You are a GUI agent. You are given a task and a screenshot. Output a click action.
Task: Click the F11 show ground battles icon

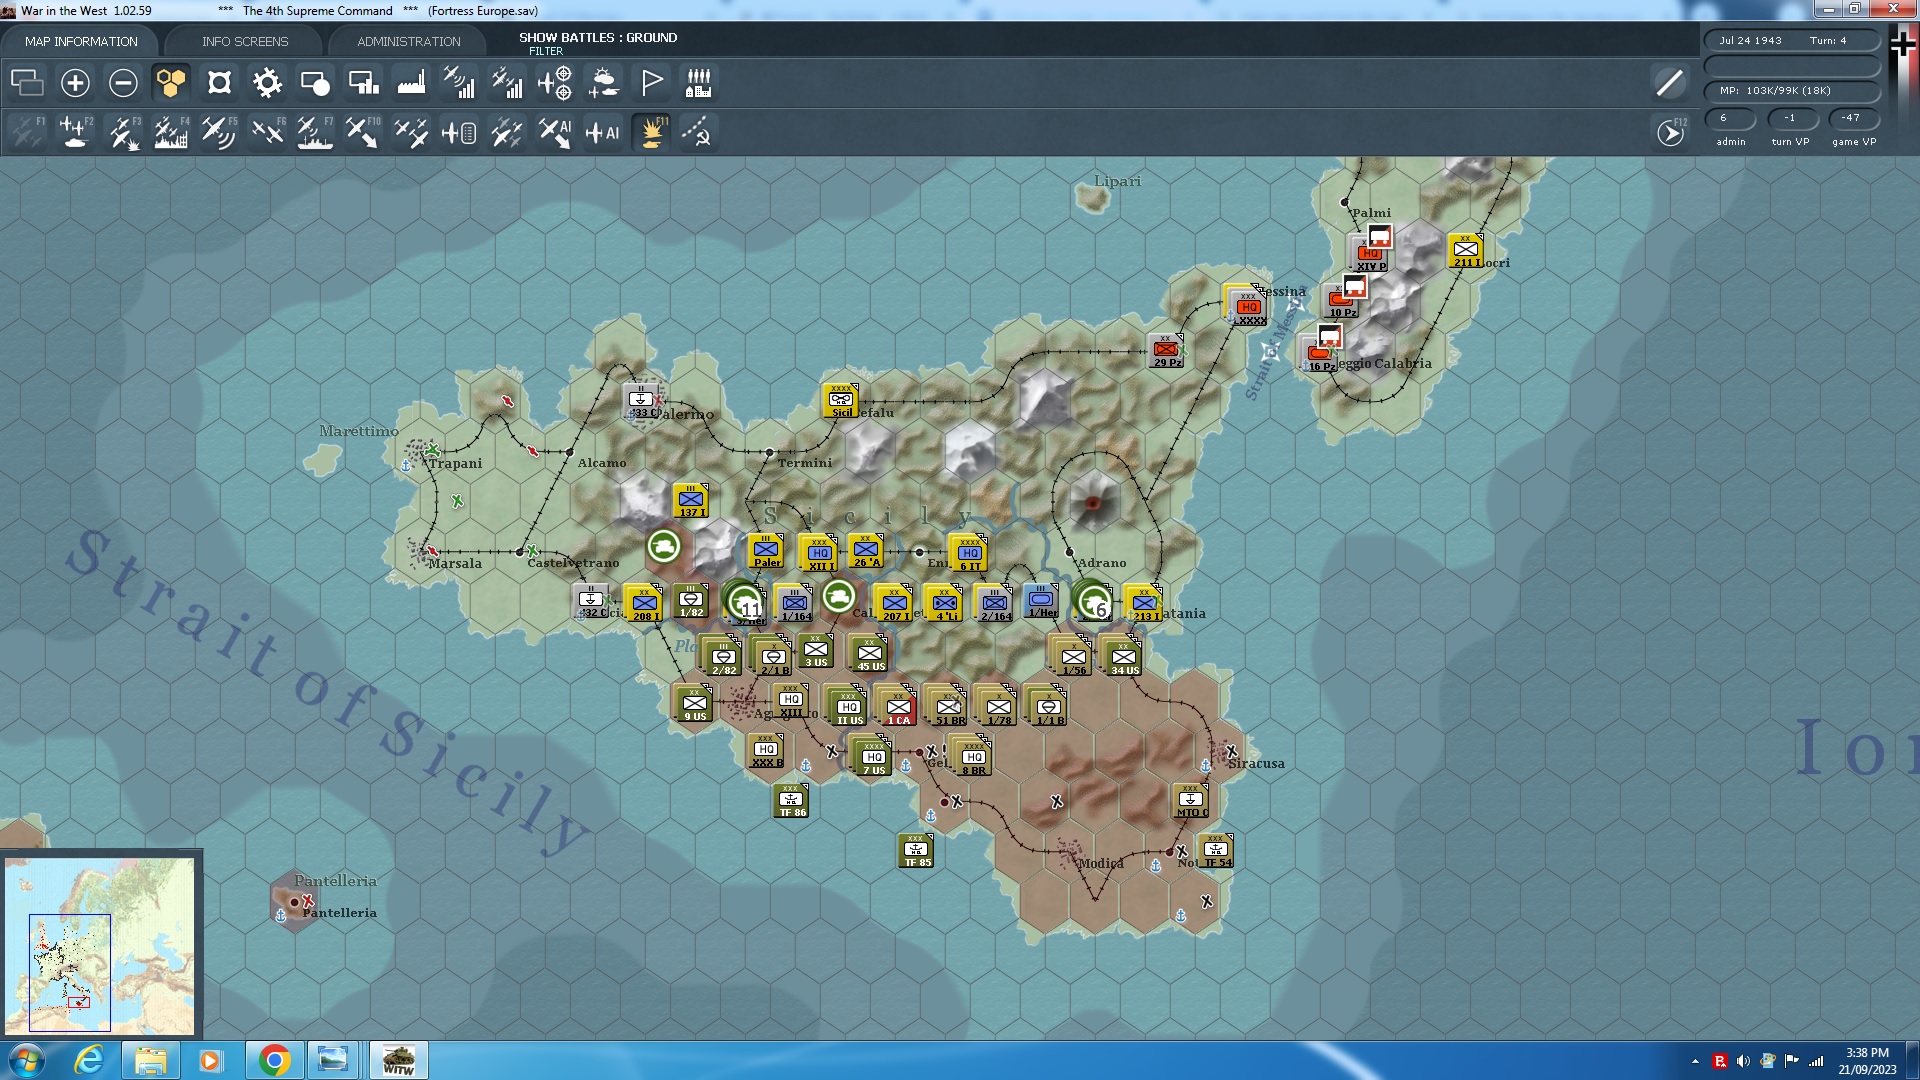[x=652, y=132]
